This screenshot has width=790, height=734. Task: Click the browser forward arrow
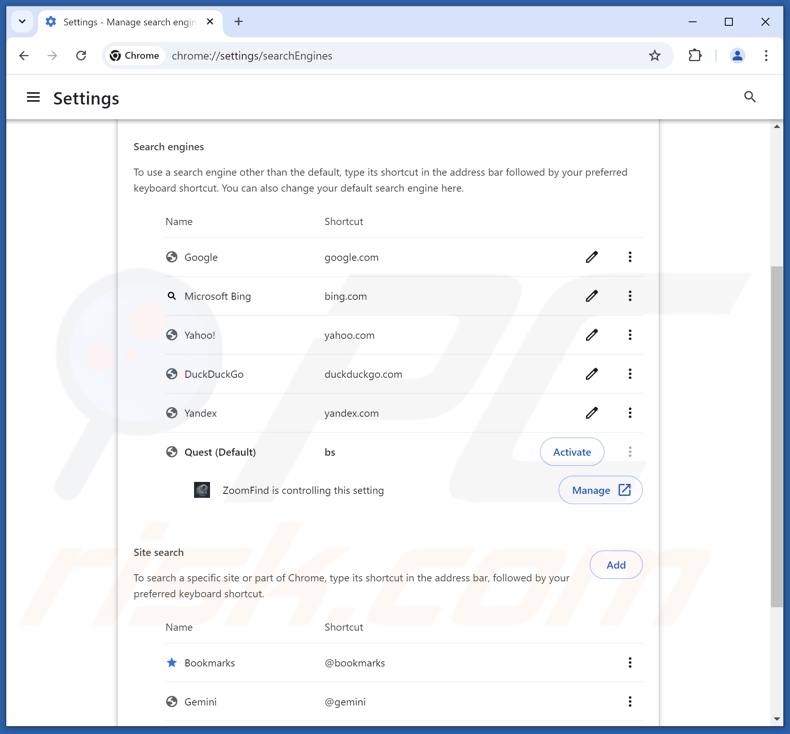pyautogui.click(x=52, y=55)
